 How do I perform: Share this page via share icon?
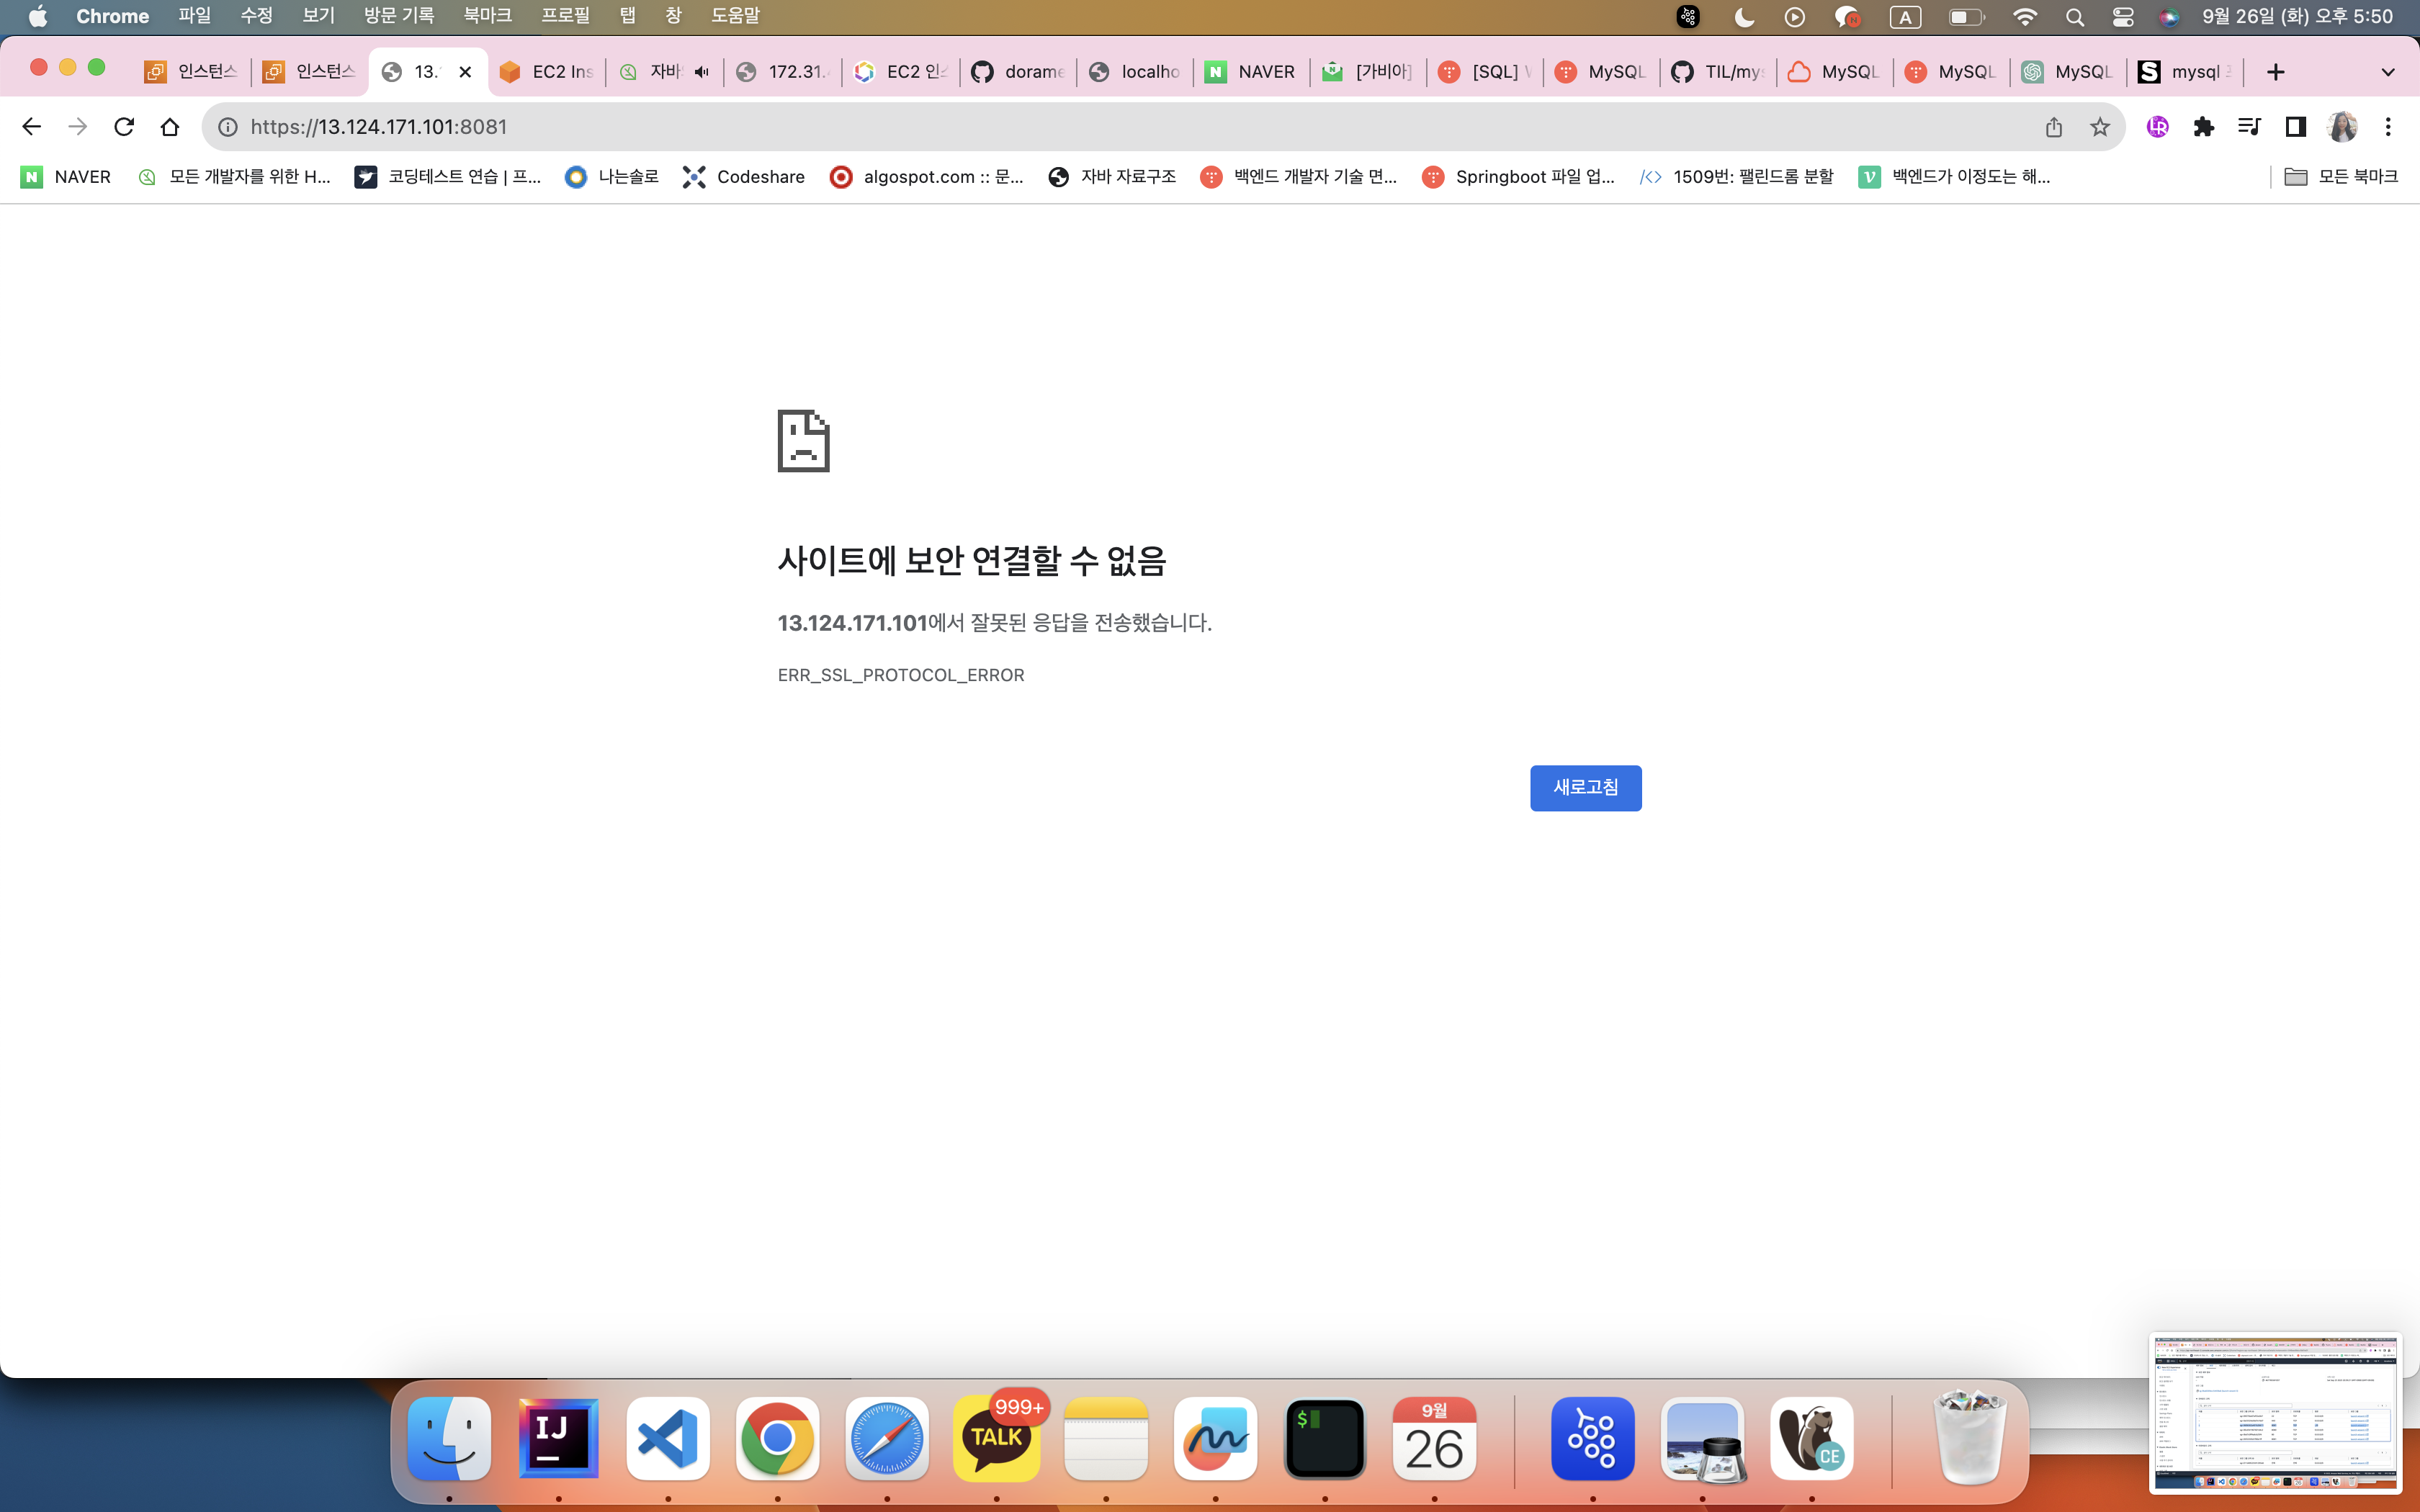click(x=2054, y=127)
